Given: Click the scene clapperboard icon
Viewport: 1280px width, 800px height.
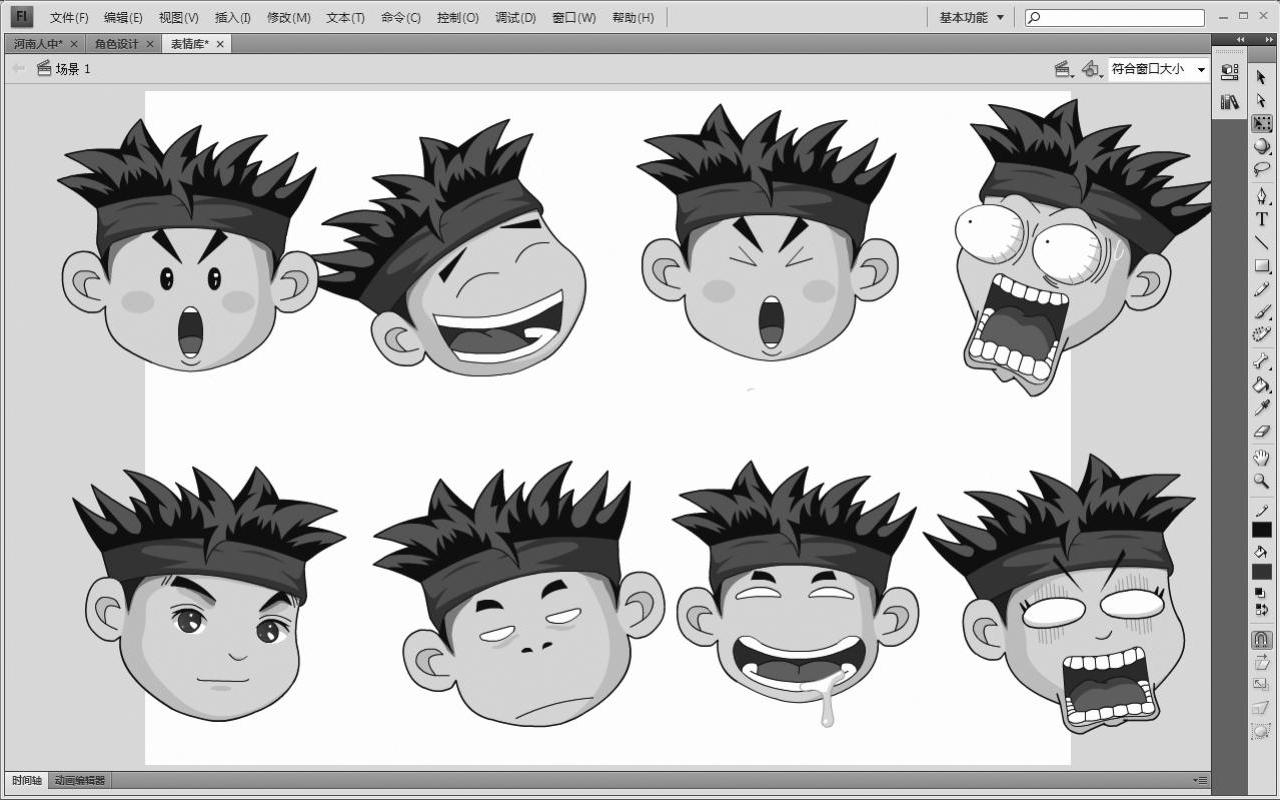Looking at the screenshot, I should coord(43,68).
